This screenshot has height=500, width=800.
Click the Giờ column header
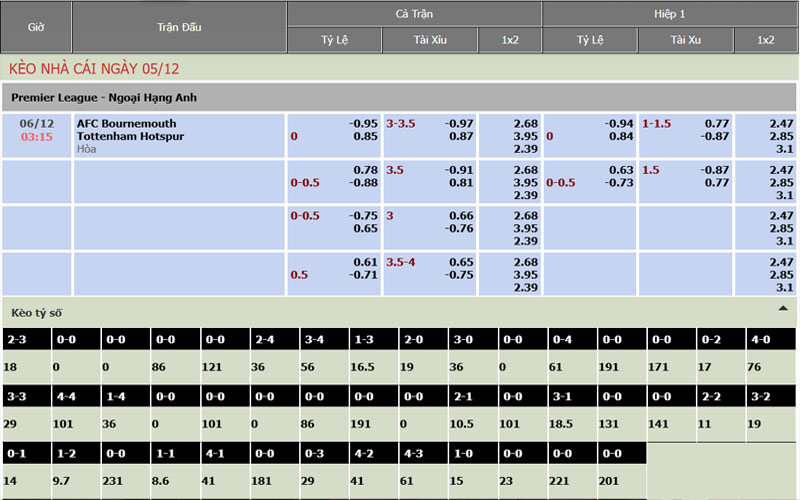[36, 27]
